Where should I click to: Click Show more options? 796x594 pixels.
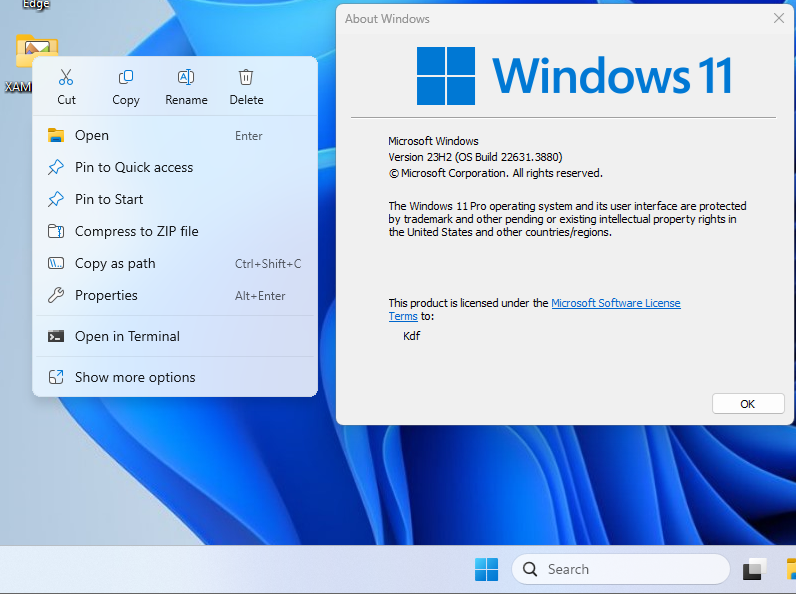pyautogui.click(x=175, y=378)
